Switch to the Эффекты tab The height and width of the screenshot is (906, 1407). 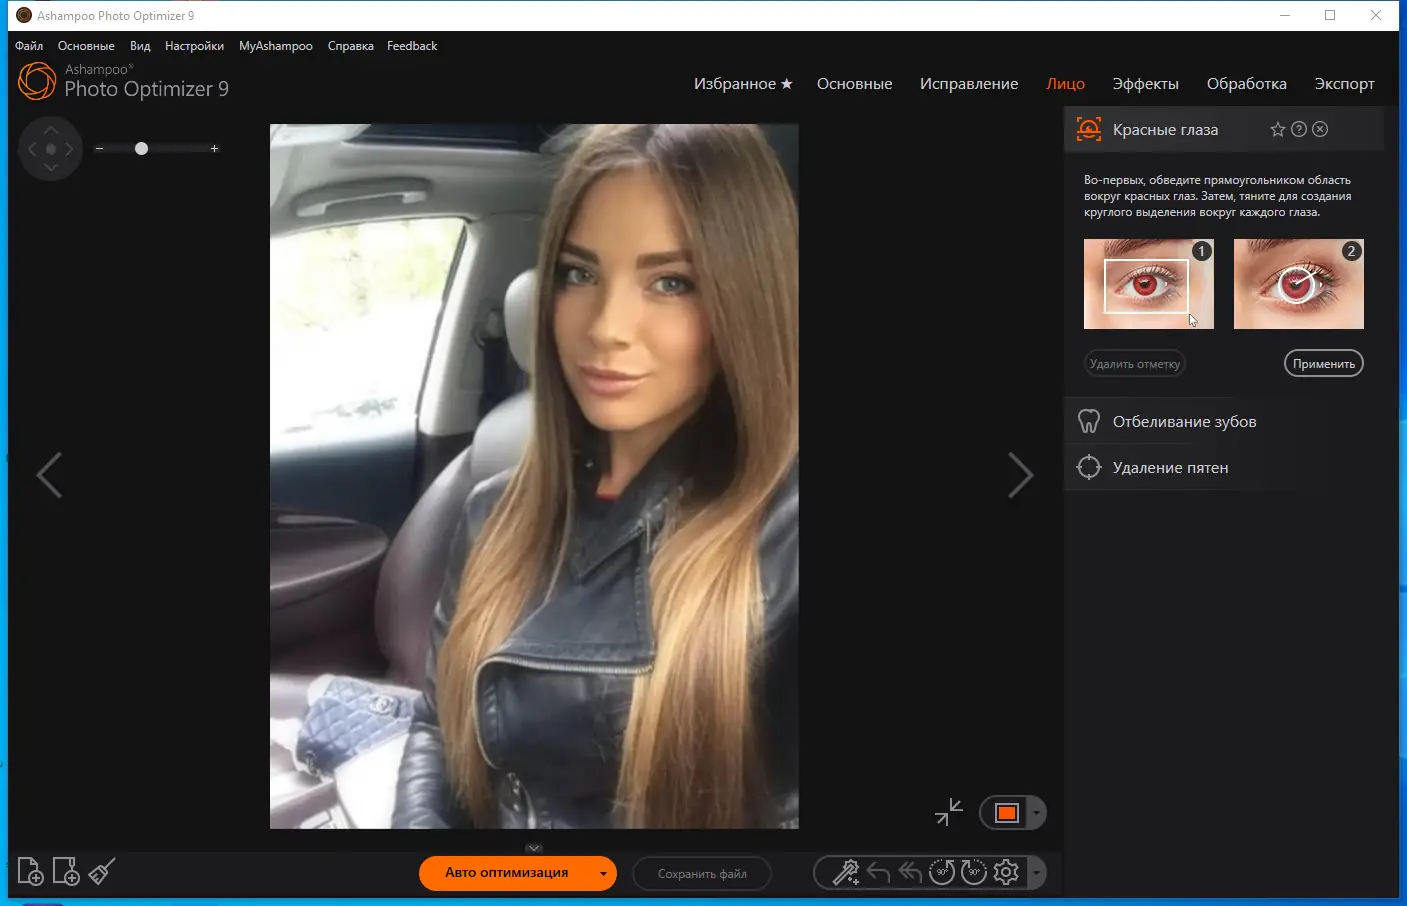(1145, 84)
